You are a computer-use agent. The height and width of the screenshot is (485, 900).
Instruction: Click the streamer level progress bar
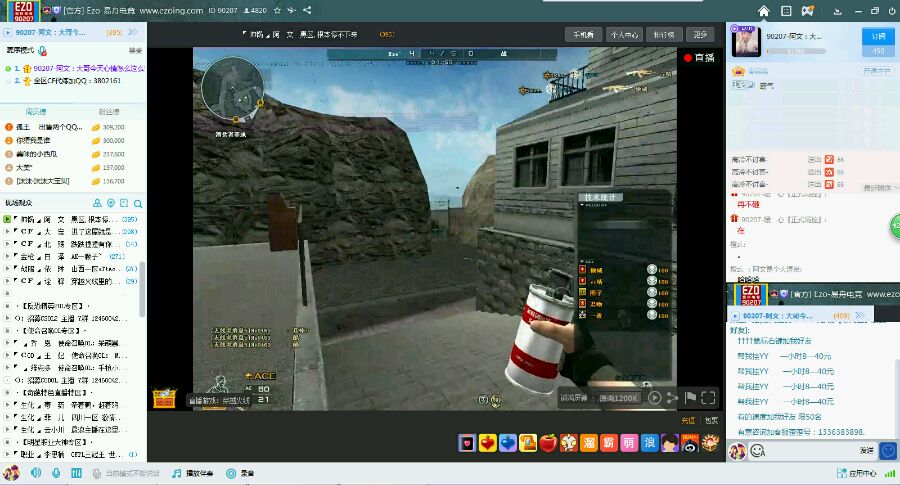(796, 51)
